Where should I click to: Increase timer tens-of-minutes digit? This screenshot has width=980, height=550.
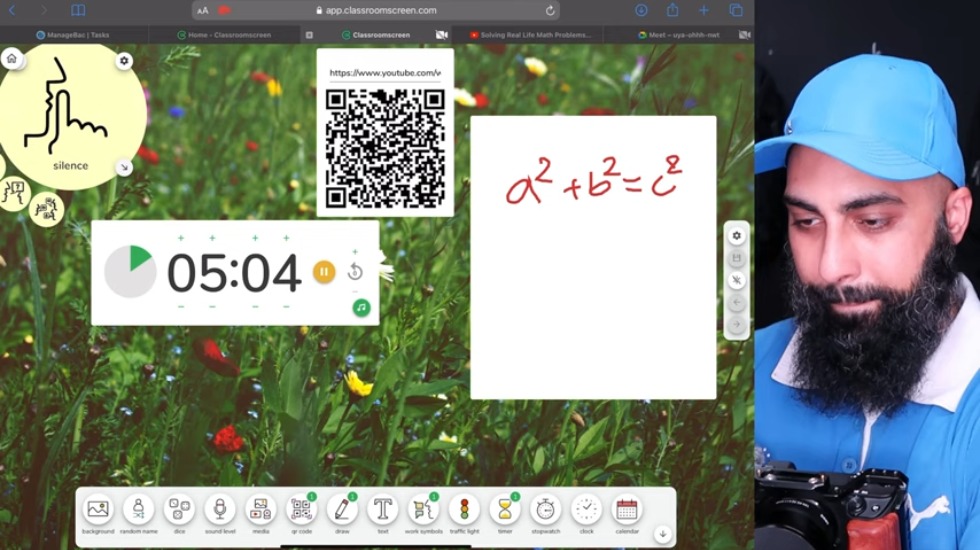181,238
